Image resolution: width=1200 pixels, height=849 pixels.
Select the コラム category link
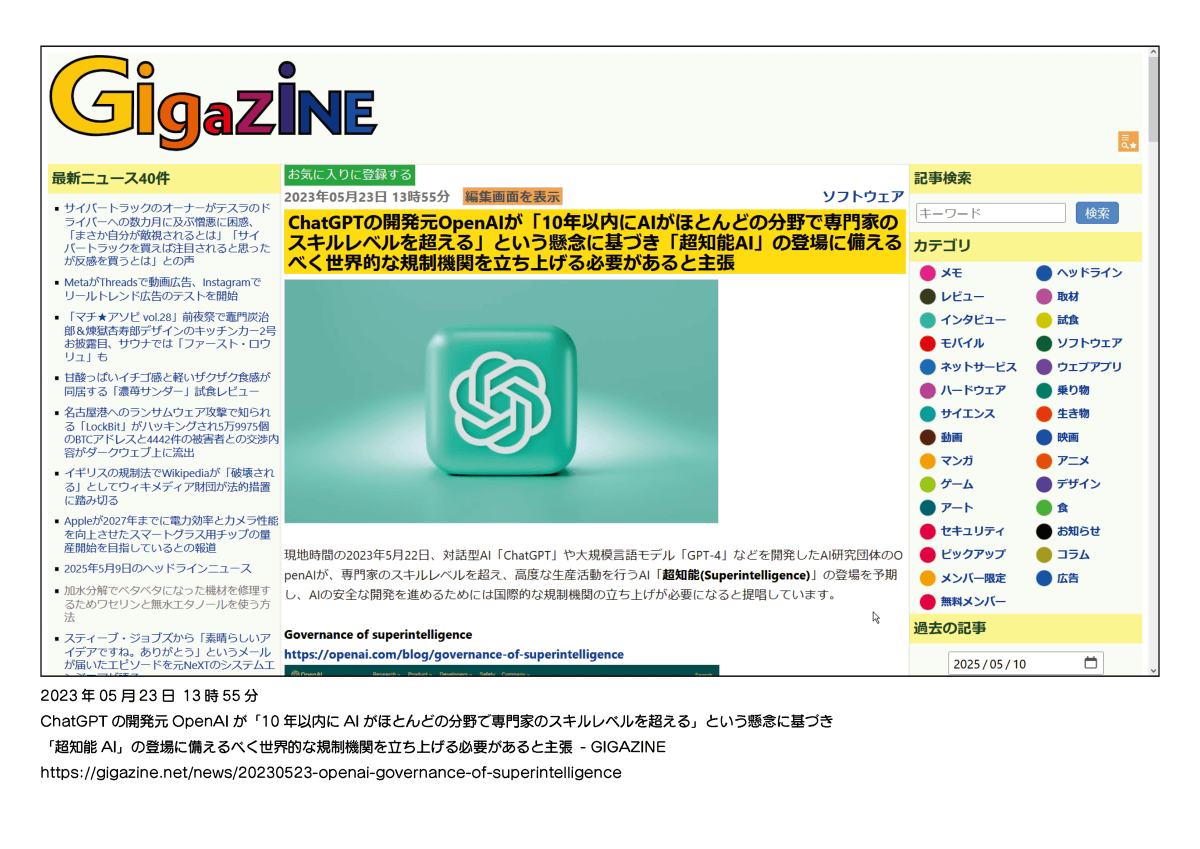tap(1073, 554)
